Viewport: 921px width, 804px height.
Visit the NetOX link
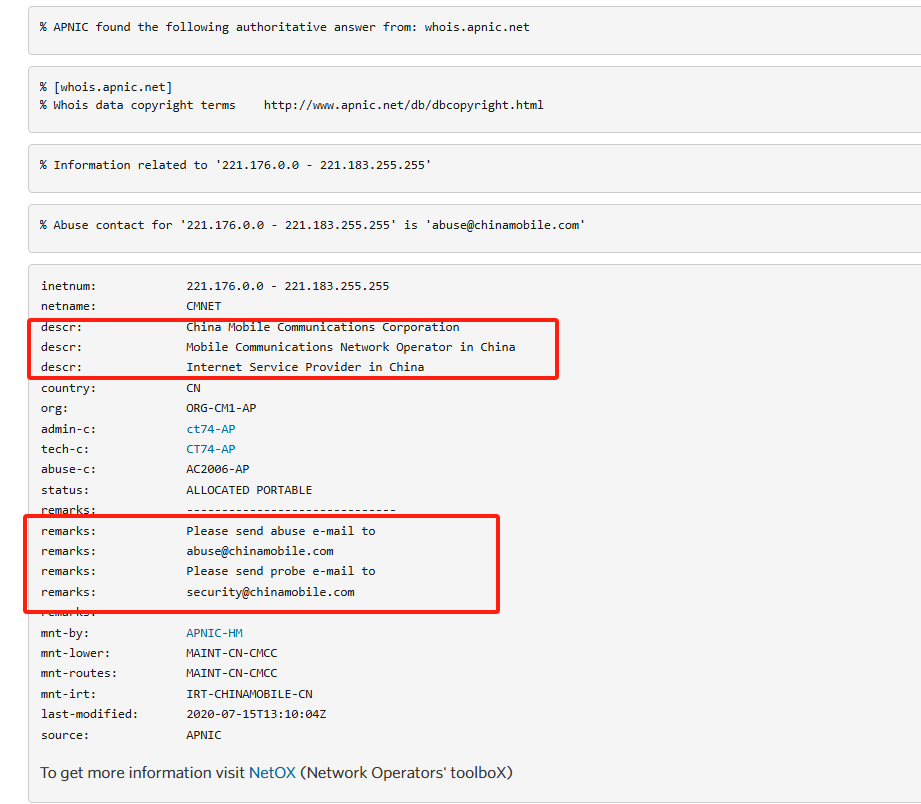tap(272, 772)
